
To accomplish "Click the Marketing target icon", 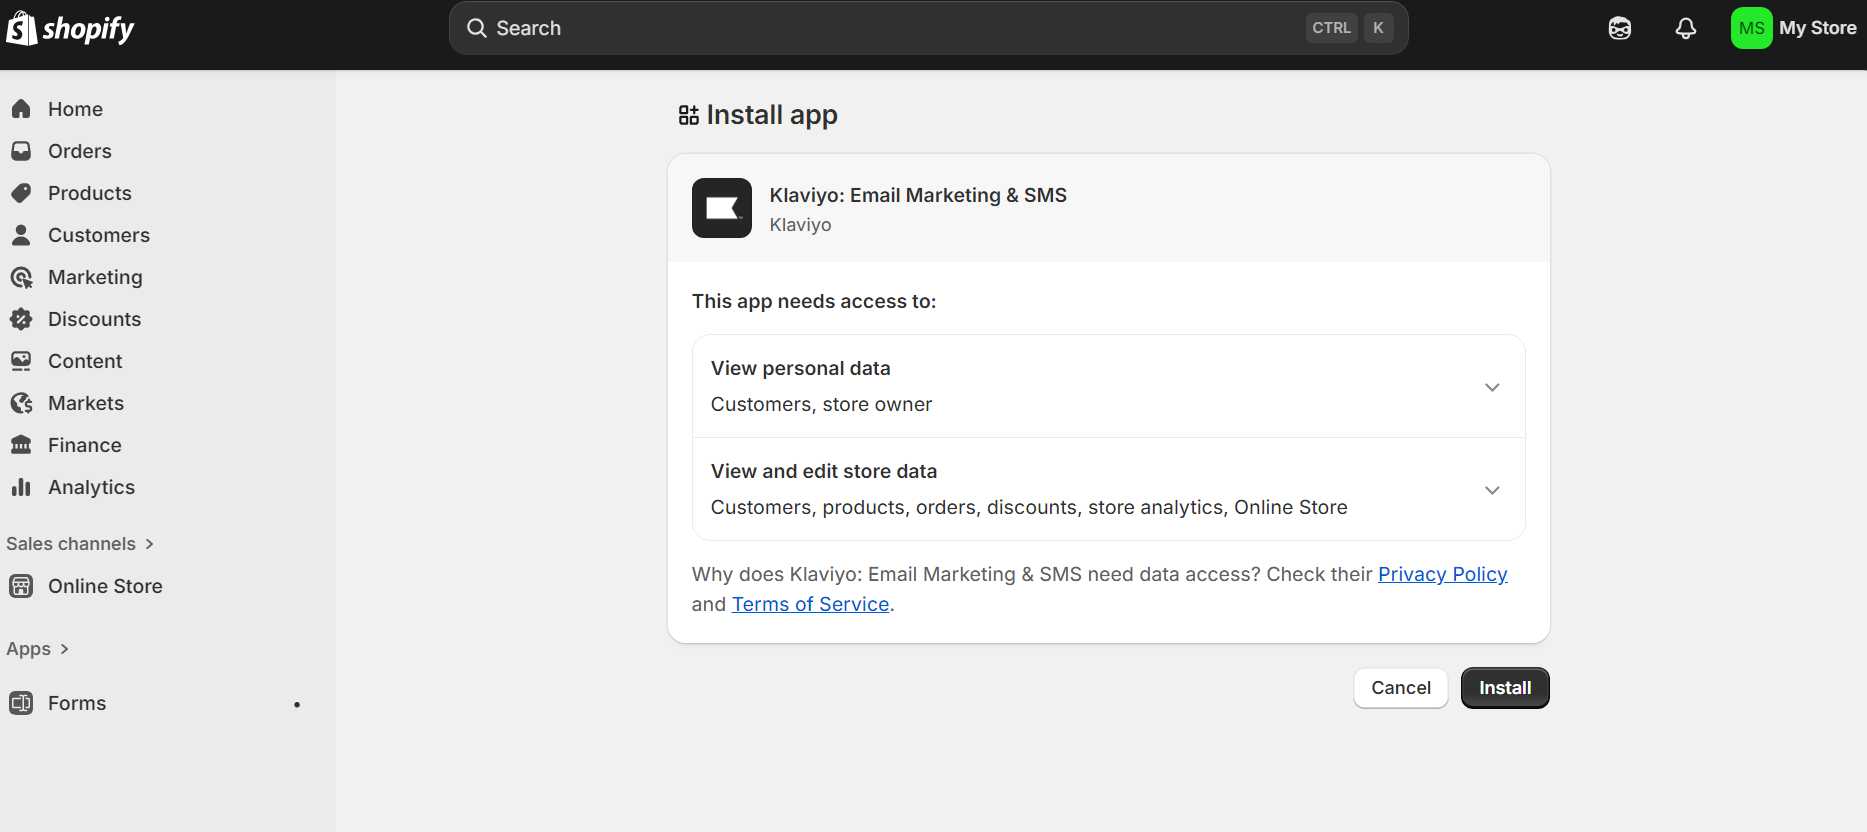I will [x=21, y=277].
